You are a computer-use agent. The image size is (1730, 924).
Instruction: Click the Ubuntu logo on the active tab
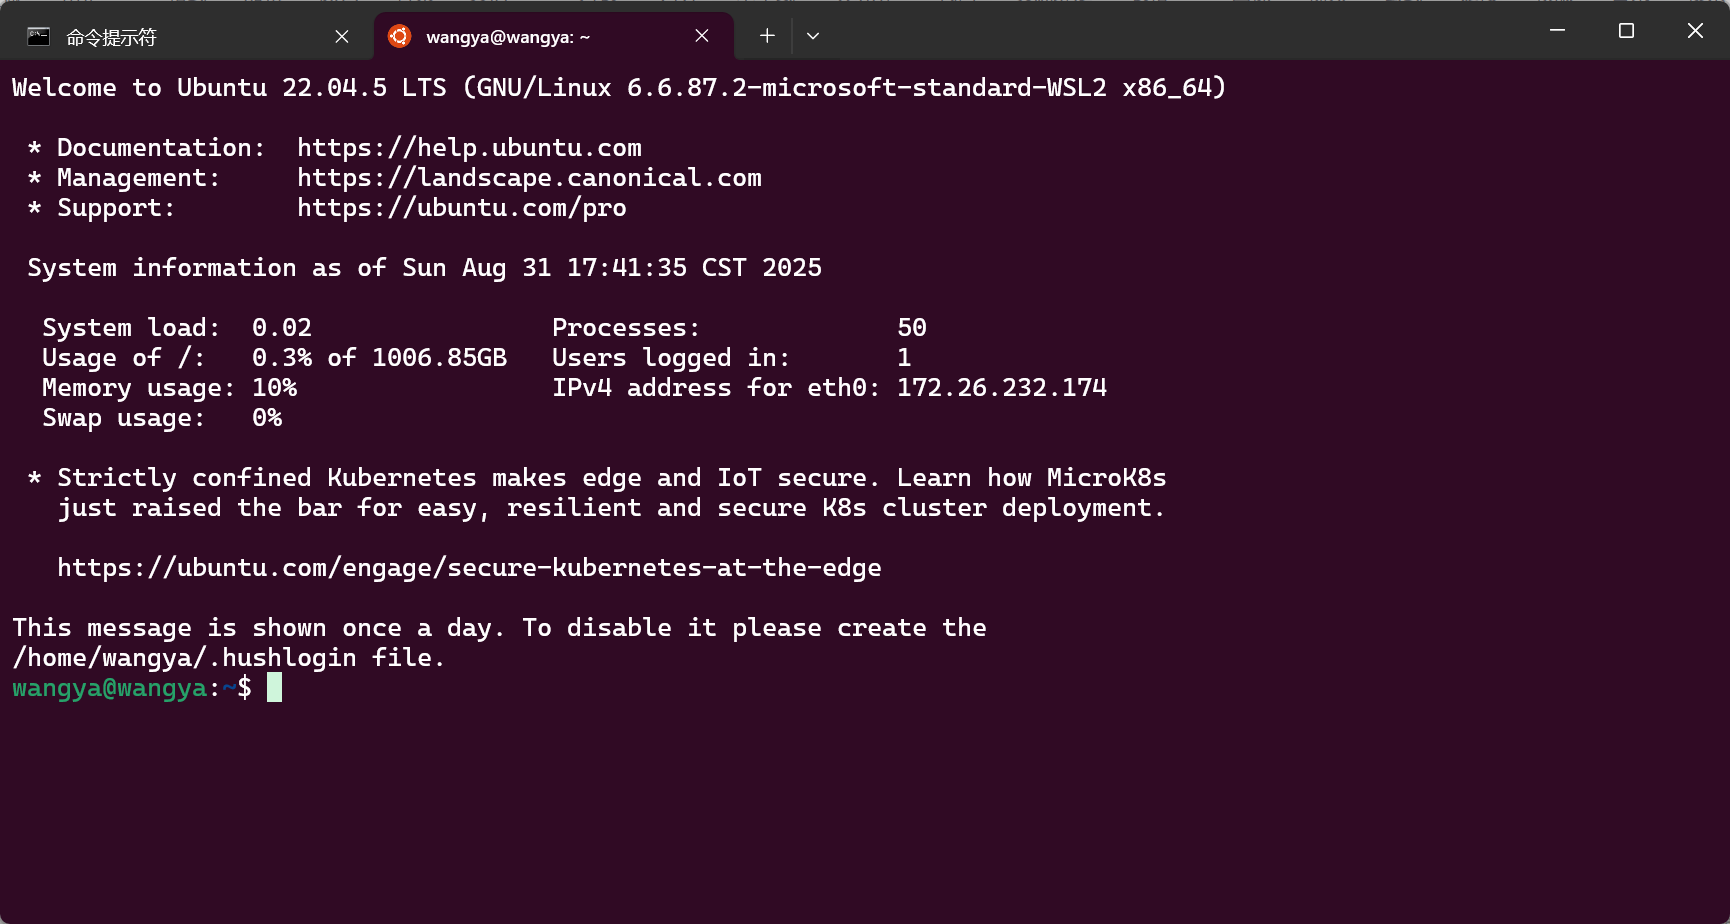(400, 35)
